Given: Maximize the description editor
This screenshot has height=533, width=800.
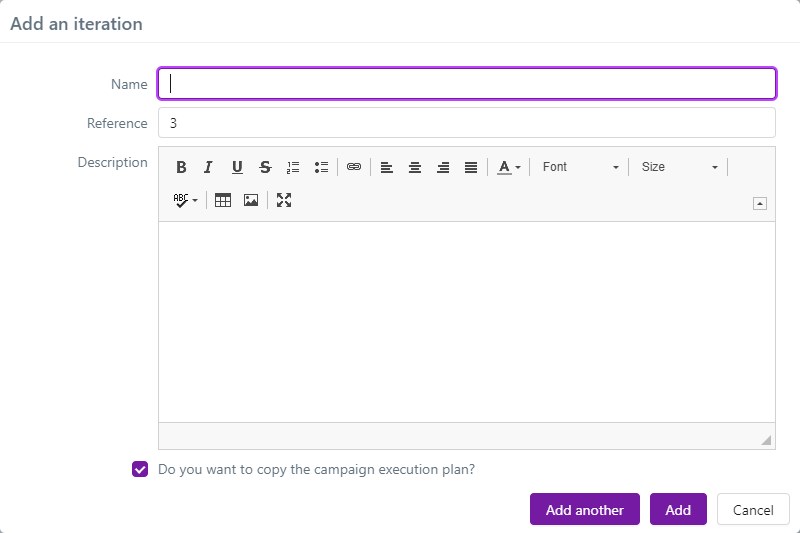Looking at the screenshot, I should [284, 200].
